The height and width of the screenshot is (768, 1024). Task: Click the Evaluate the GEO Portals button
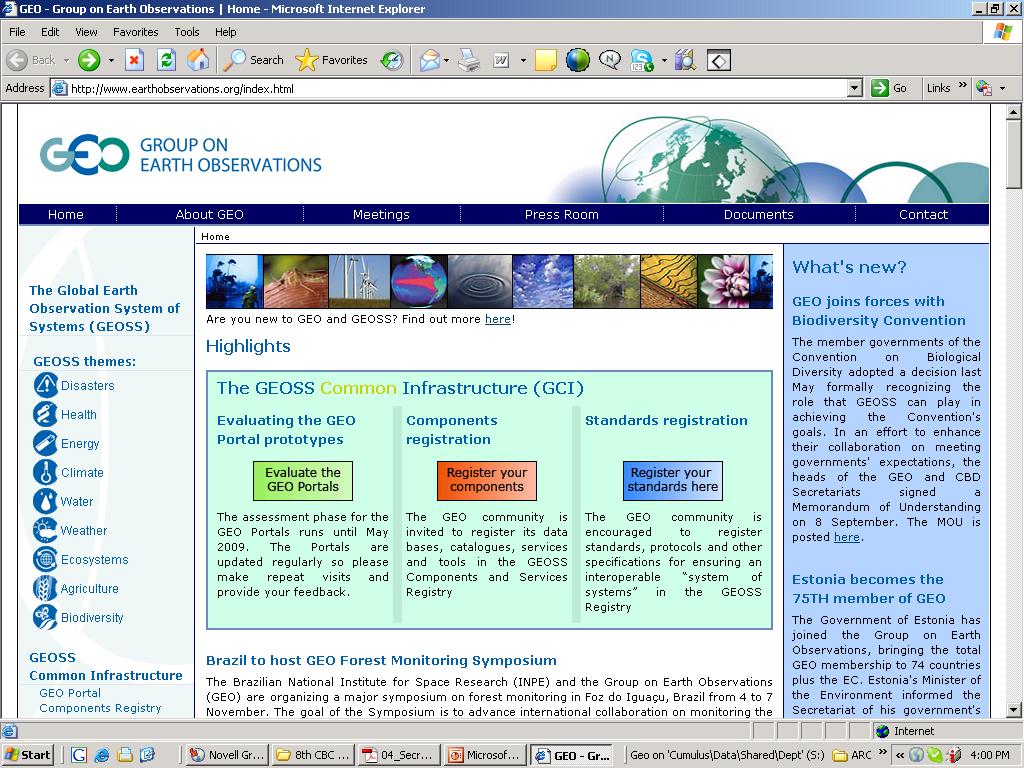(x=302, y=480)
